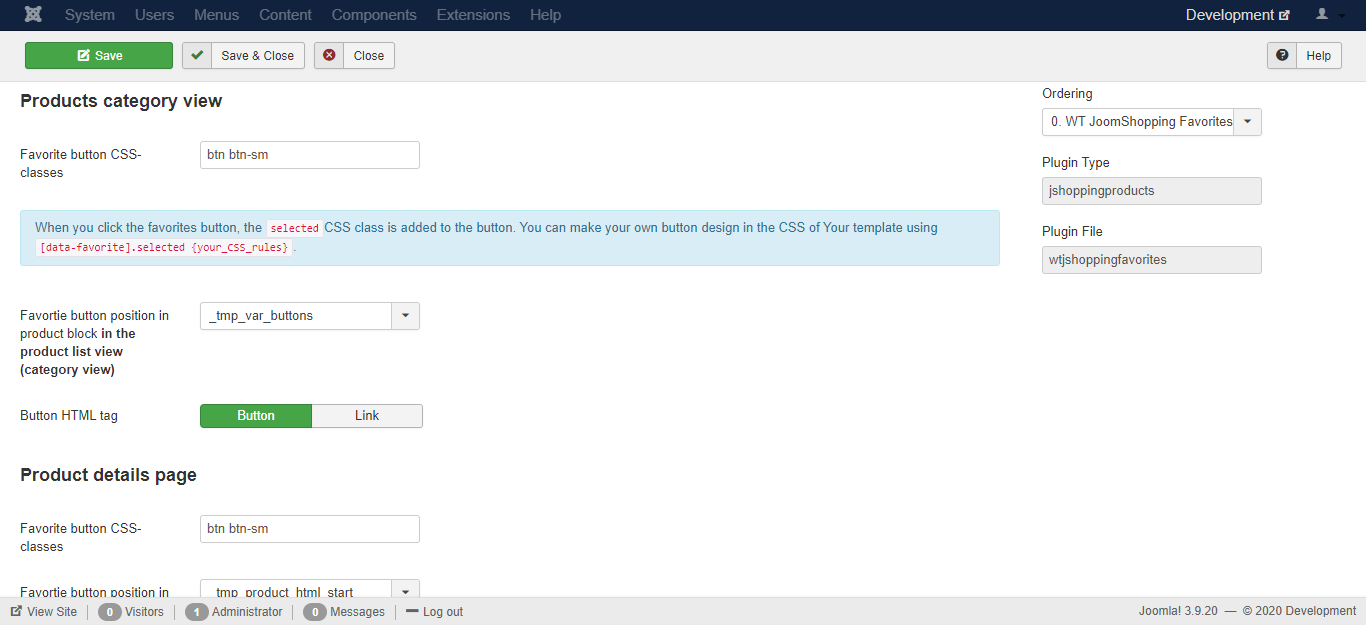
Task: Open the _tmp_product_html_start position dropdown
Action: point(405,590)
